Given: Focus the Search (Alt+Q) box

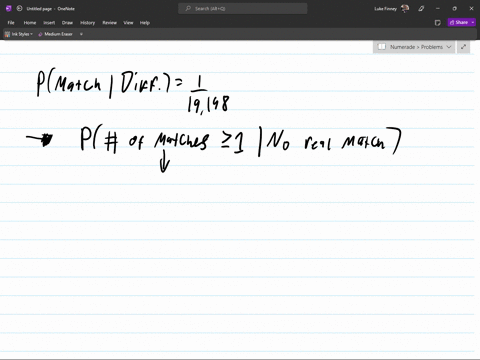Looking at the screenshot, I should 243,9.
